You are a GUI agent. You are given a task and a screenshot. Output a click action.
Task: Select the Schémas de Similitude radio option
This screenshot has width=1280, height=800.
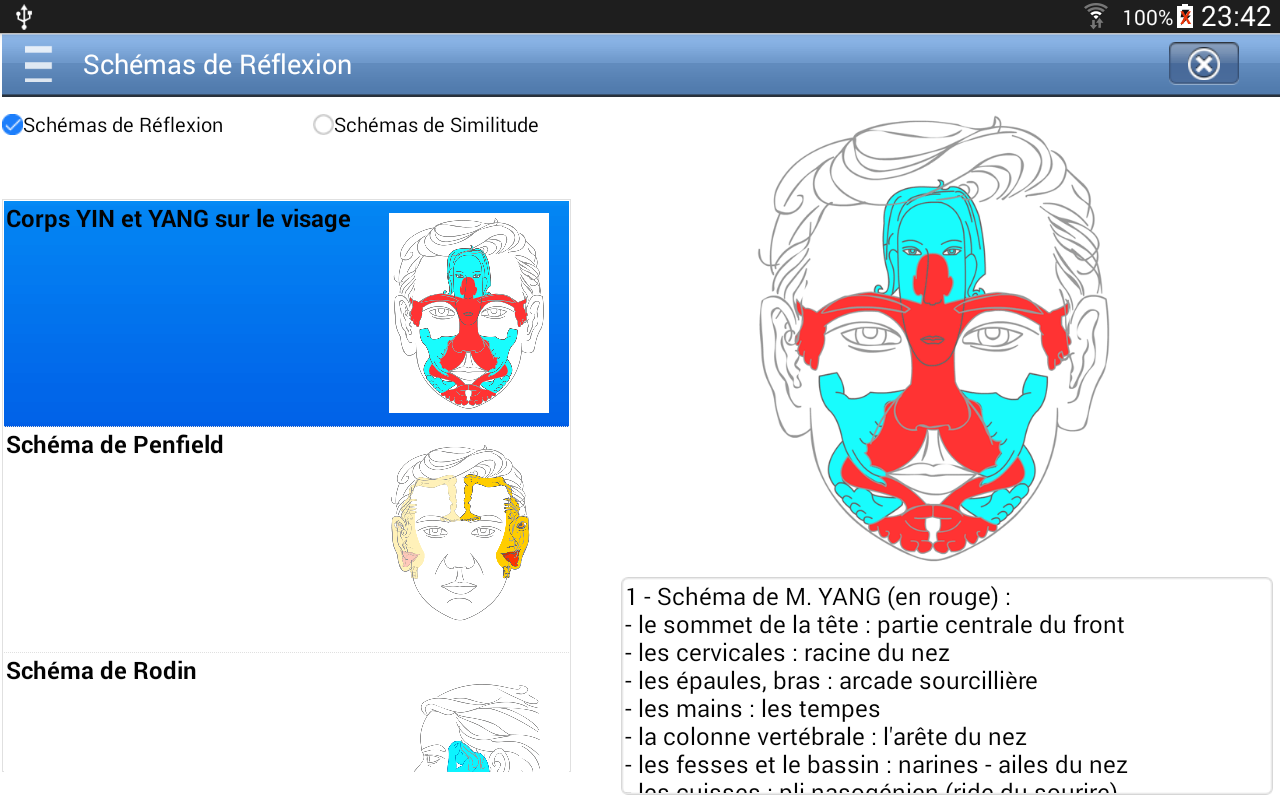[426, 125]
